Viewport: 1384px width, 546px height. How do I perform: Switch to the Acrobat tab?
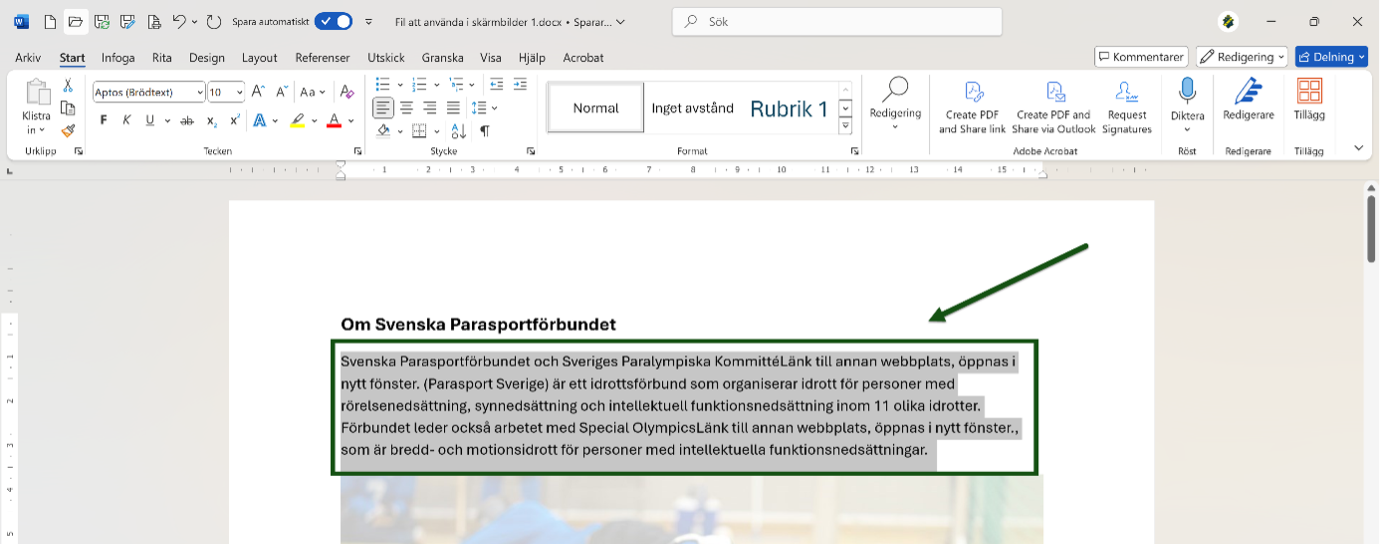(584, 58)
